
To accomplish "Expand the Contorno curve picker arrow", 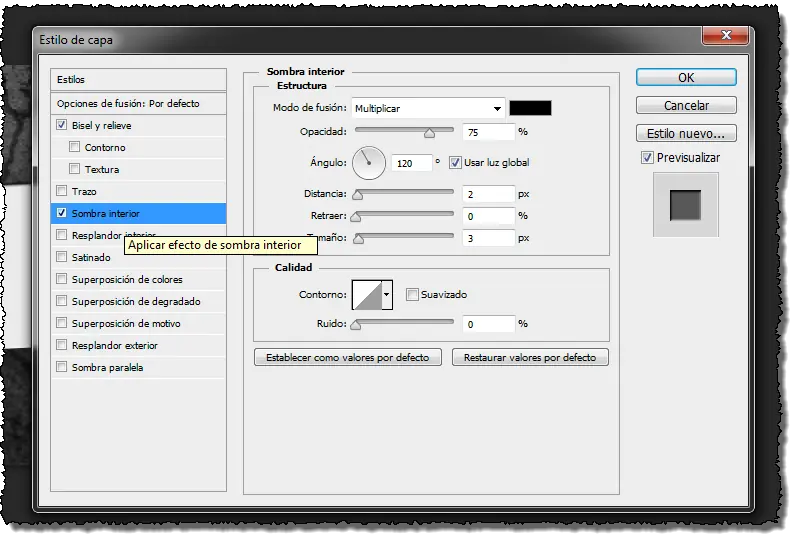I will (387, 295).
